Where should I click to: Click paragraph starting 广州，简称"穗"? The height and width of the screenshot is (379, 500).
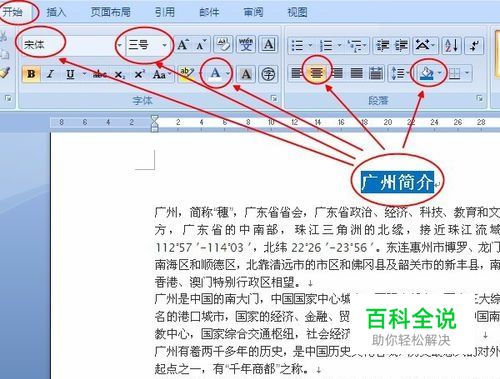coord(327,212)
